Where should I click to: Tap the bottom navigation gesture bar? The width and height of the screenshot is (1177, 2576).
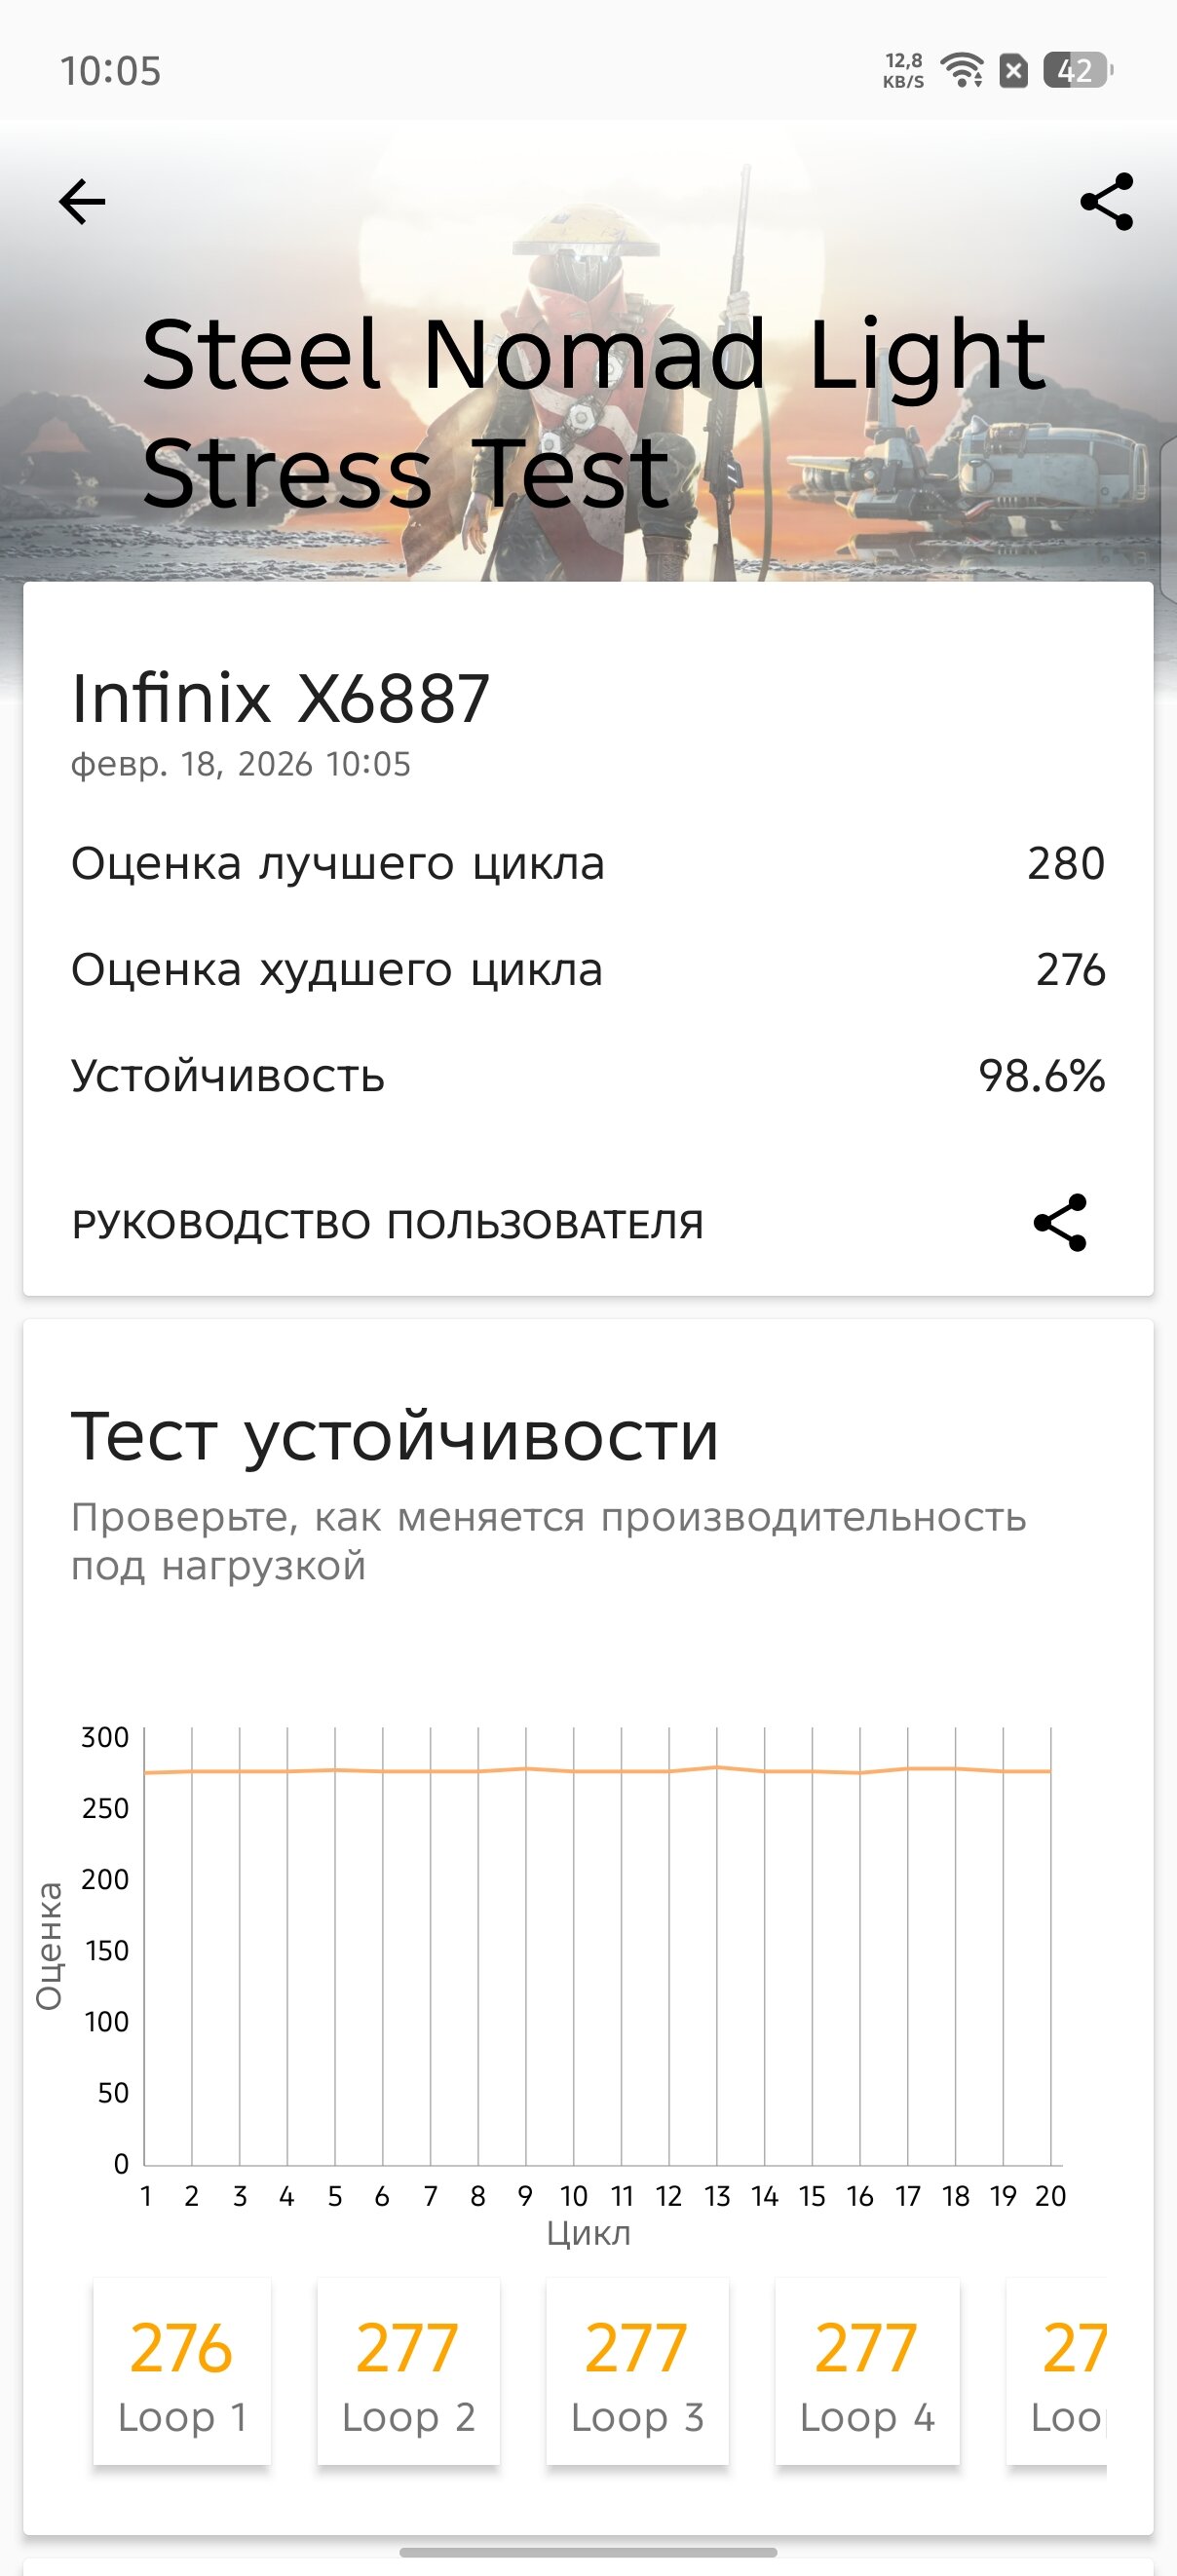(x=588, y=2552)
